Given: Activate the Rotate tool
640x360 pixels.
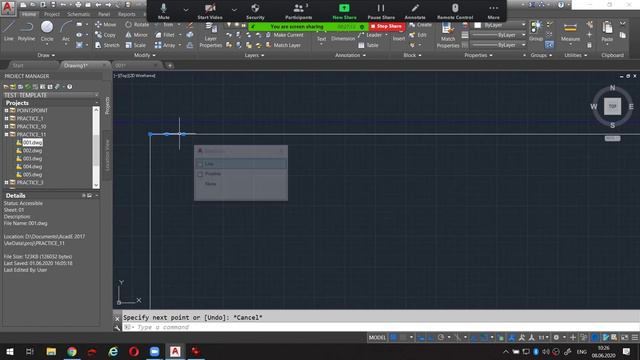Looking at the screenshot, I should pos(137,24).
